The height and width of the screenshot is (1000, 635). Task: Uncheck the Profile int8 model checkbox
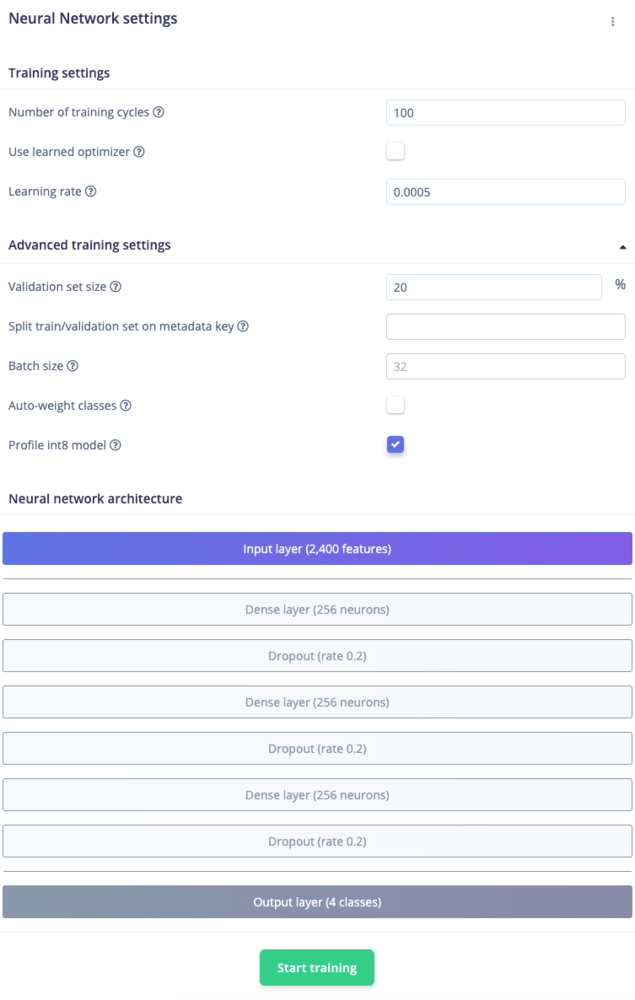[395, 445]
